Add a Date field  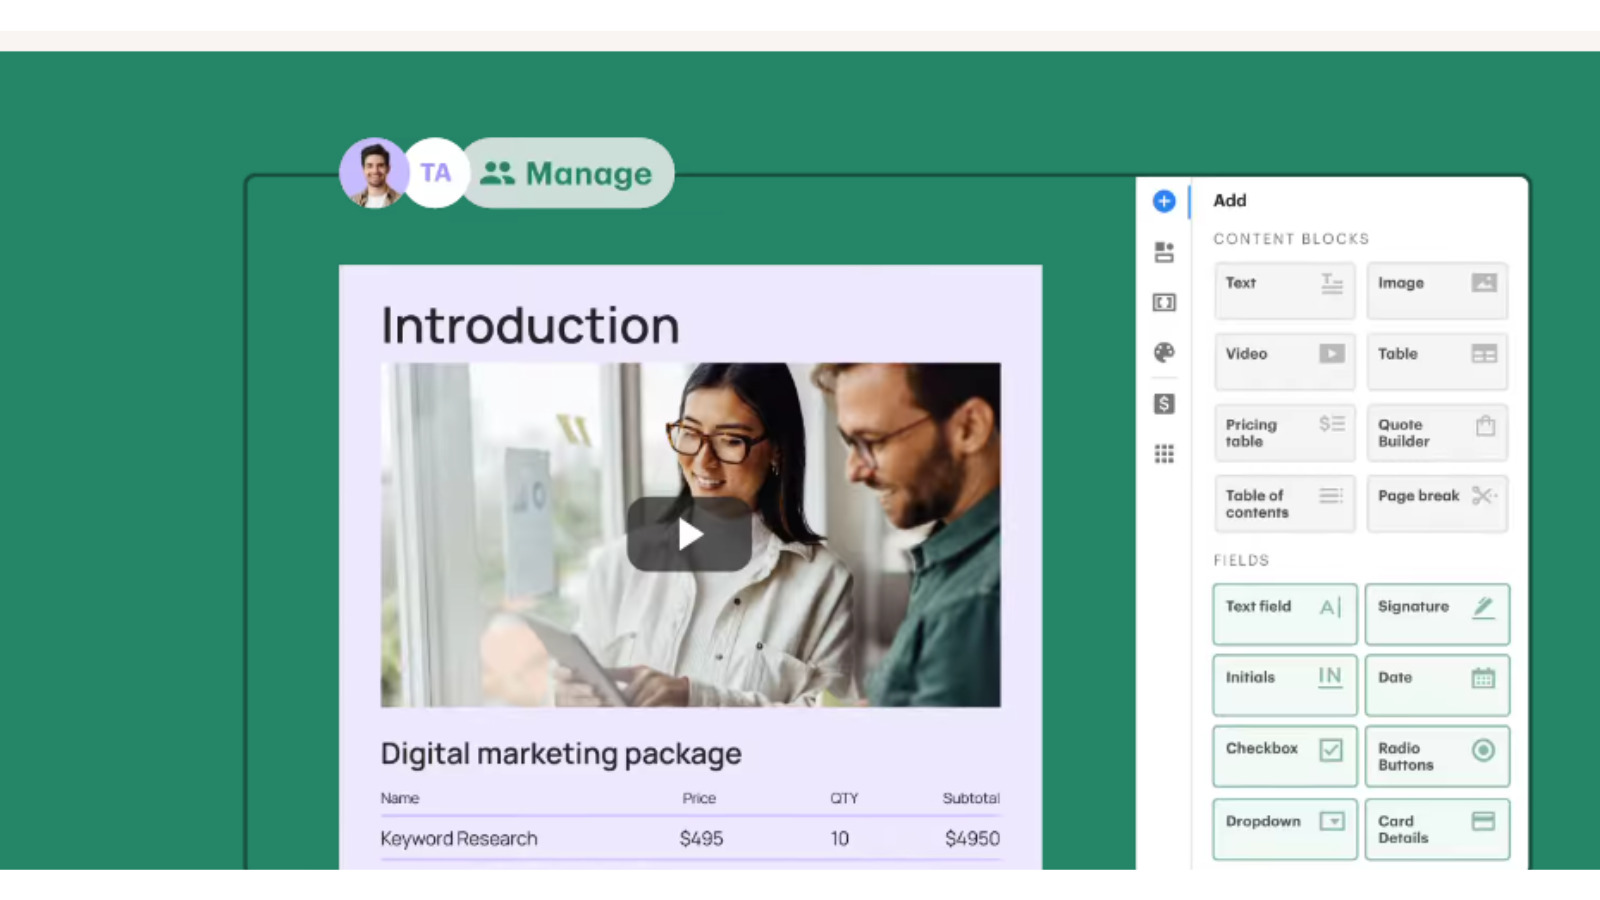point(1437,685)
